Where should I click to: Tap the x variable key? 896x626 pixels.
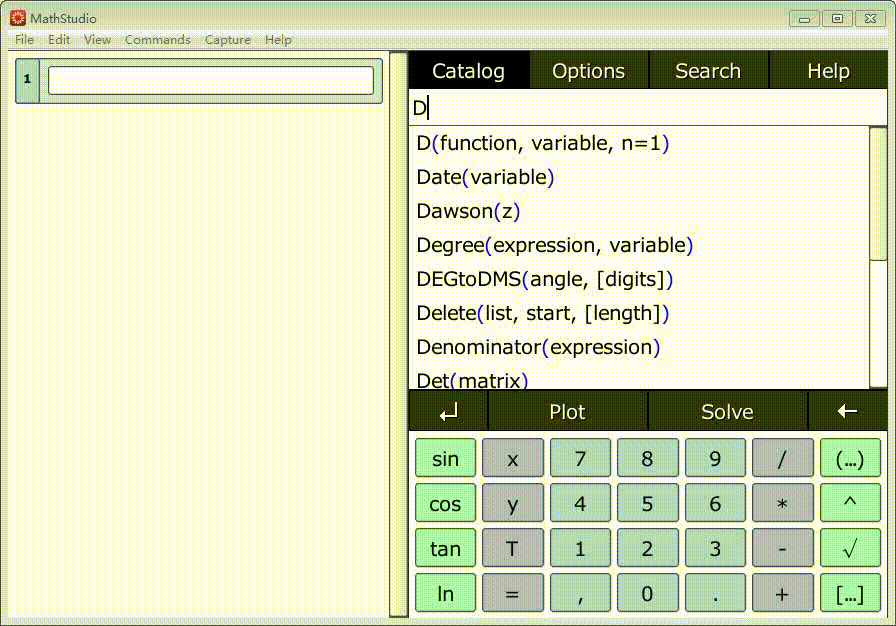[513, 458]
